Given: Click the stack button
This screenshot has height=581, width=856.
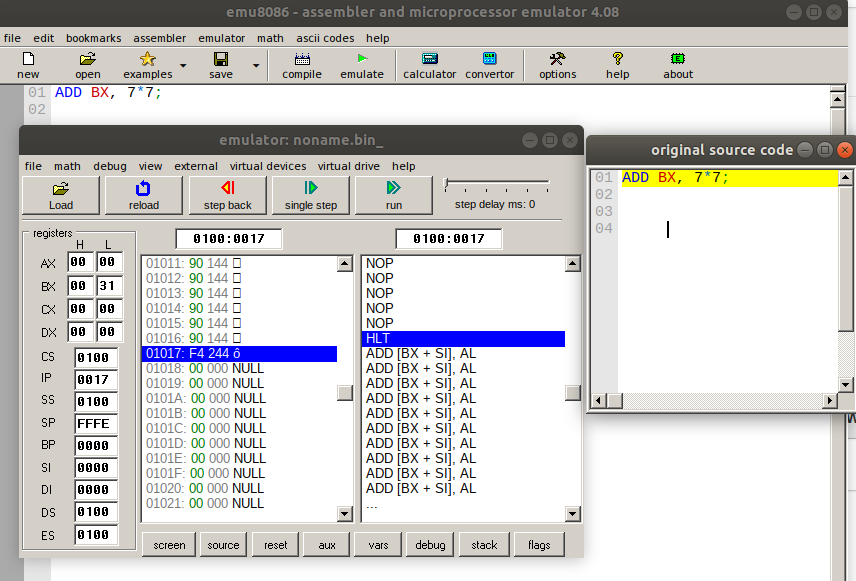Looking at the screenshot, I should pyautogui.click(x=484, y=545).
